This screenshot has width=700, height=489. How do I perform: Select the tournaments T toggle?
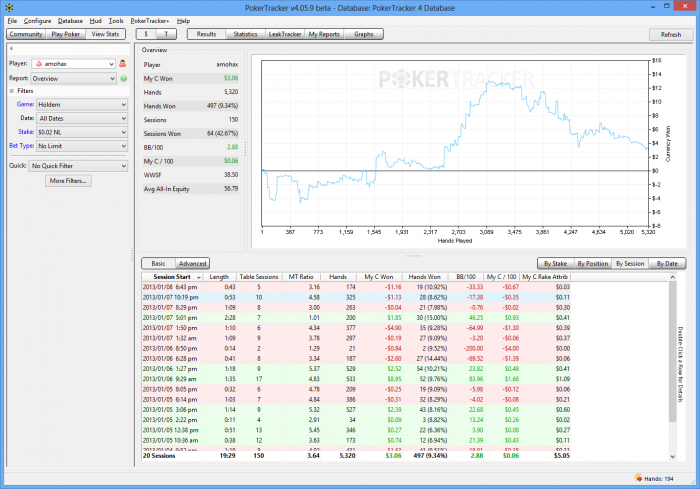click(x=166, y=34)
